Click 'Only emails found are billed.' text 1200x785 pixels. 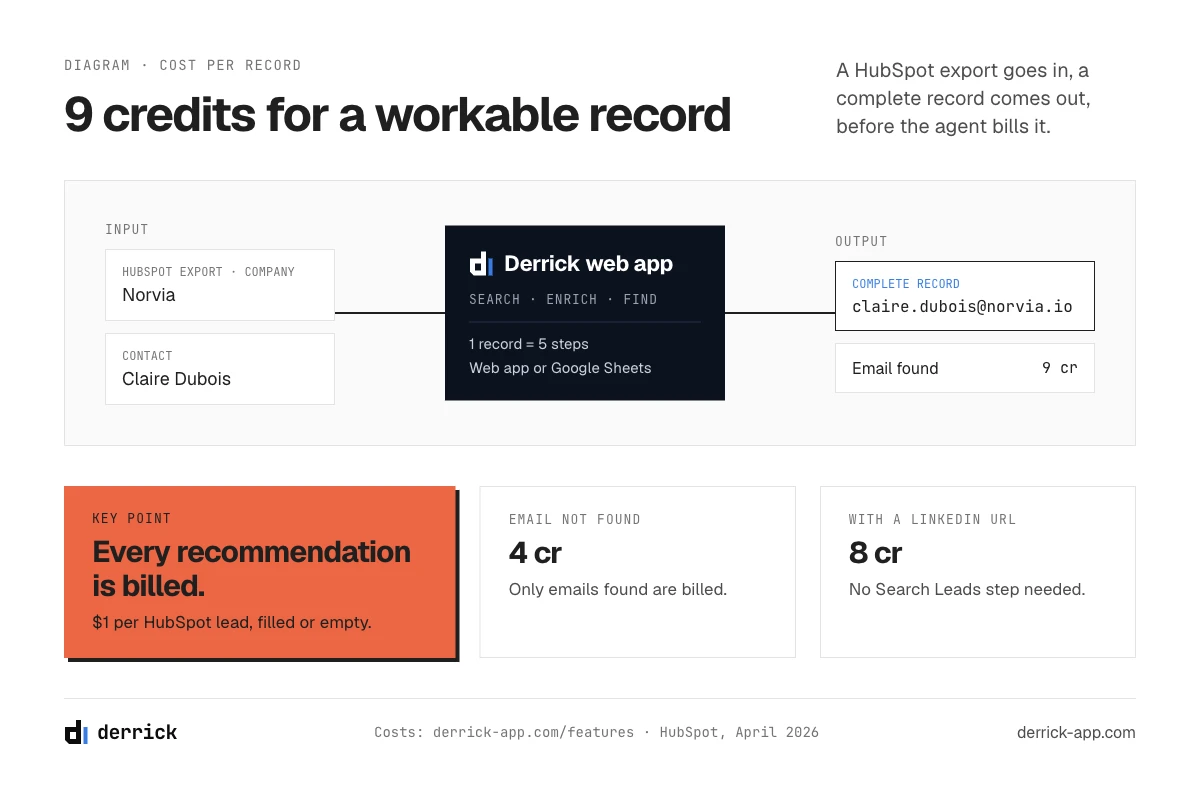point(618,589)
